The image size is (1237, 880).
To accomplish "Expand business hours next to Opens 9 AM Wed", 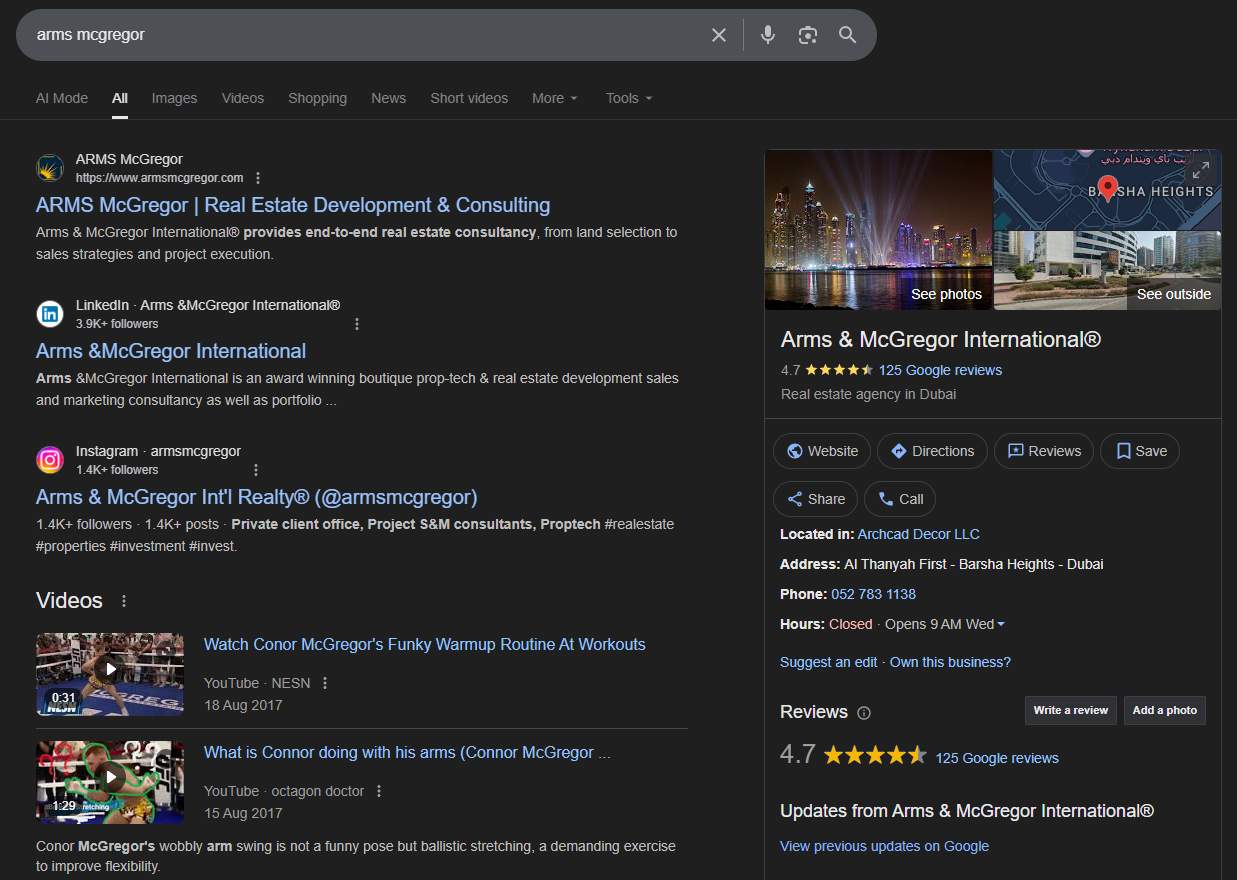I will [1001, 624].
